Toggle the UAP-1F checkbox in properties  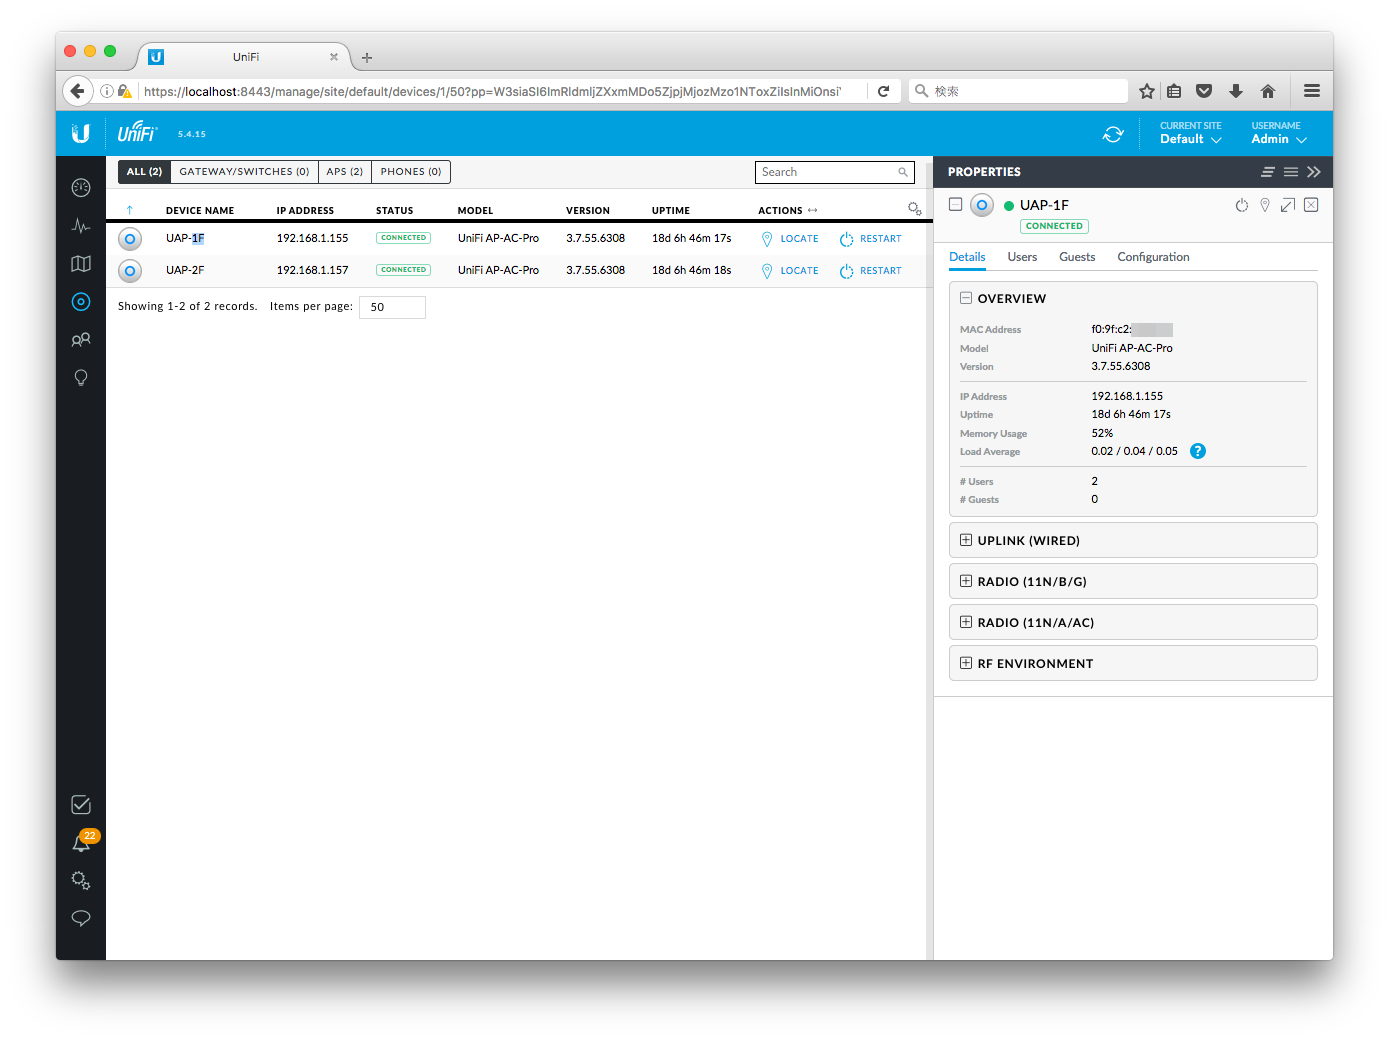click(956, 204)
